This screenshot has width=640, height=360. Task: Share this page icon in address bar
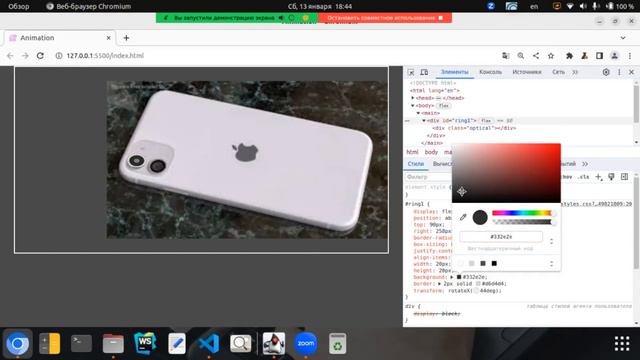(536, 56)
